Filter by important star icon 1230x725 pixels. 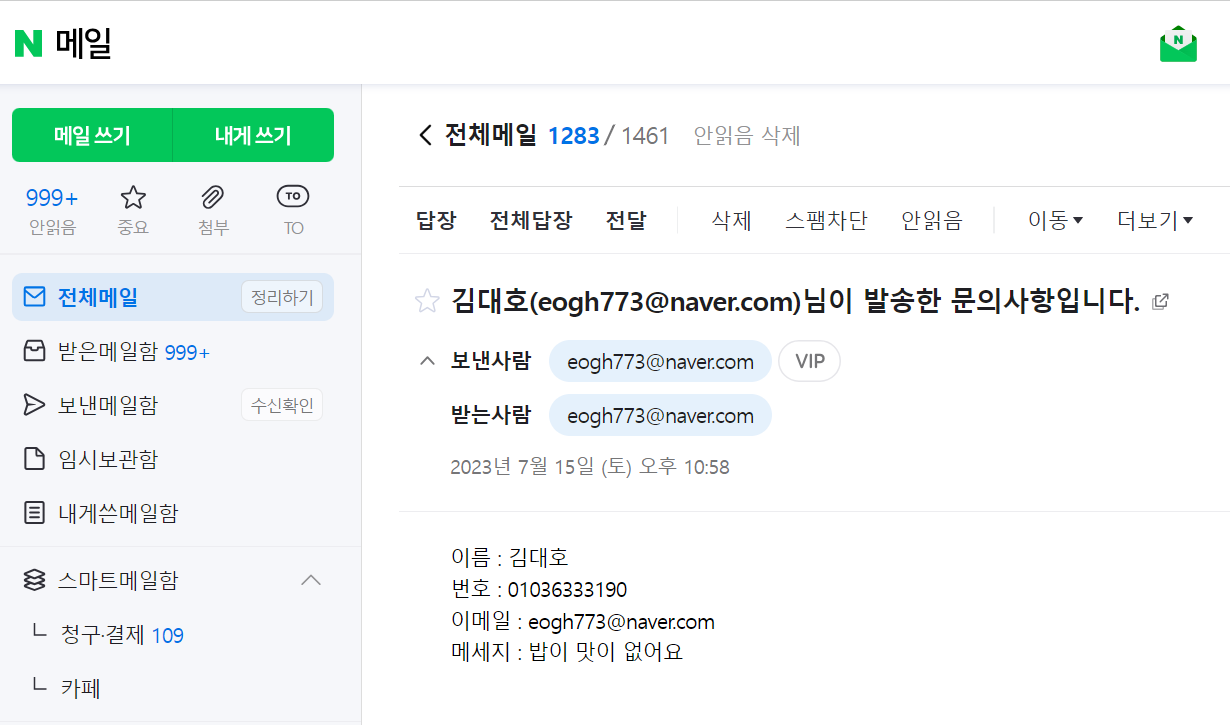point(133,210)
